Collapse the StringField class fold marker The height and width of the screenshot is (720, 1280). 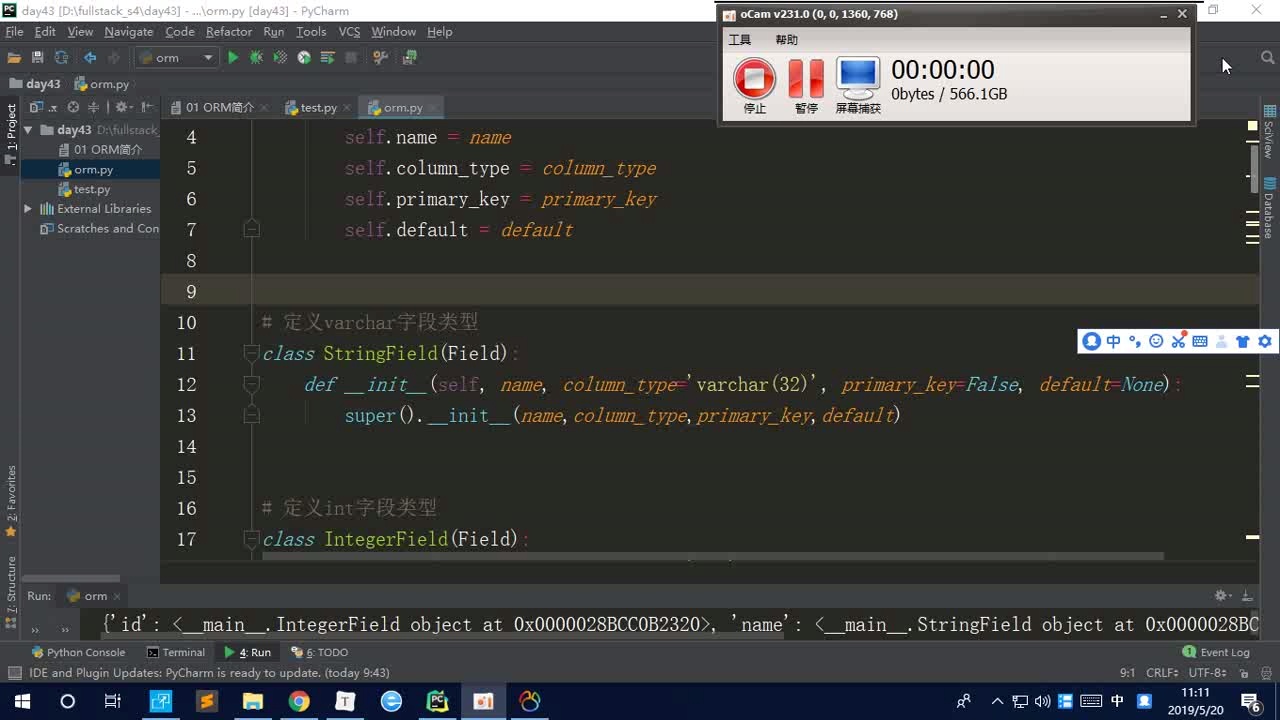pyautogui.click(x=252, y=353)
